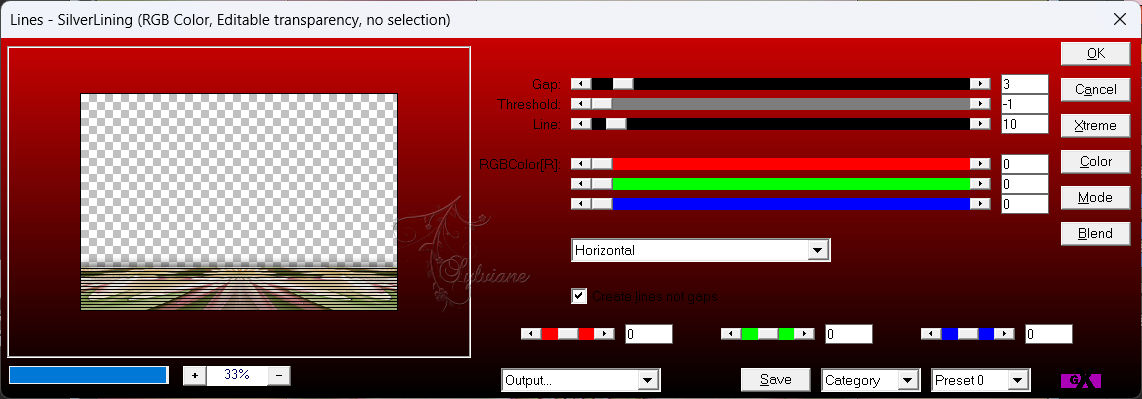Click the blue RGBColor slider right arrow

[980, 204]
